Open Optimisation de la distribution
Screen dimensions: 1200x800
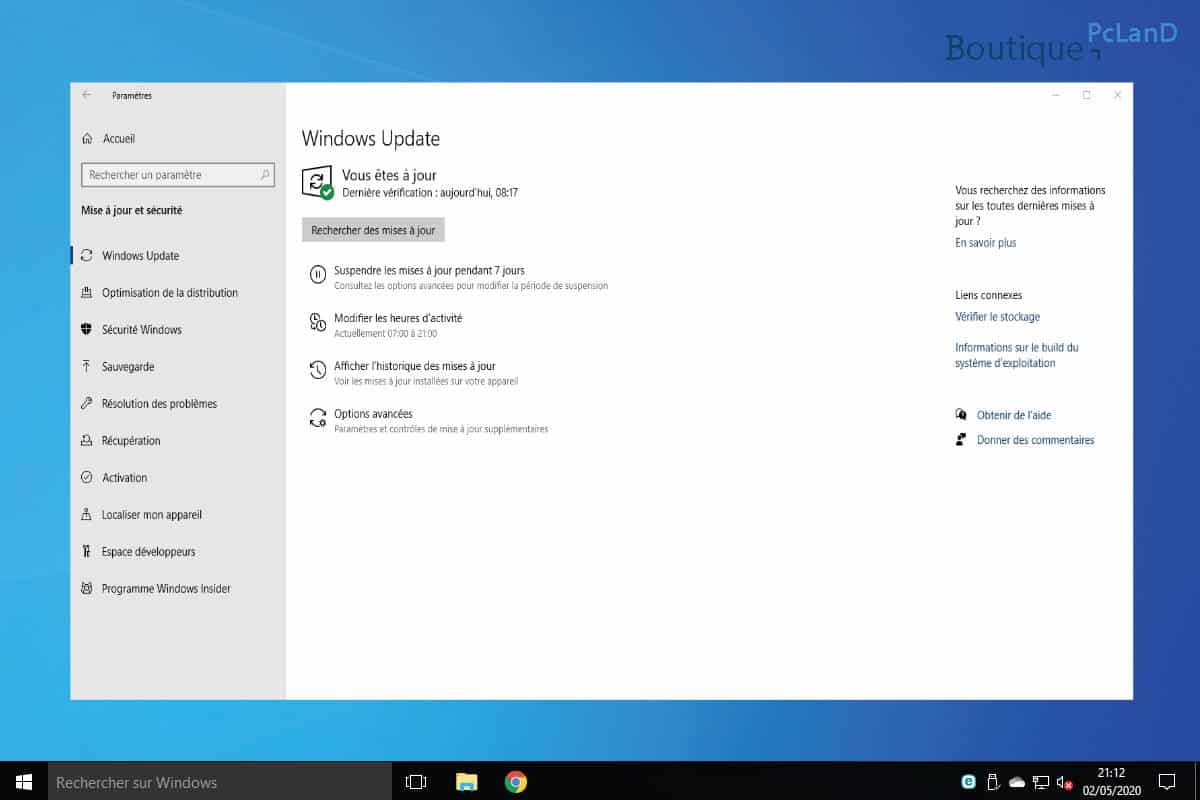(159, 293)
